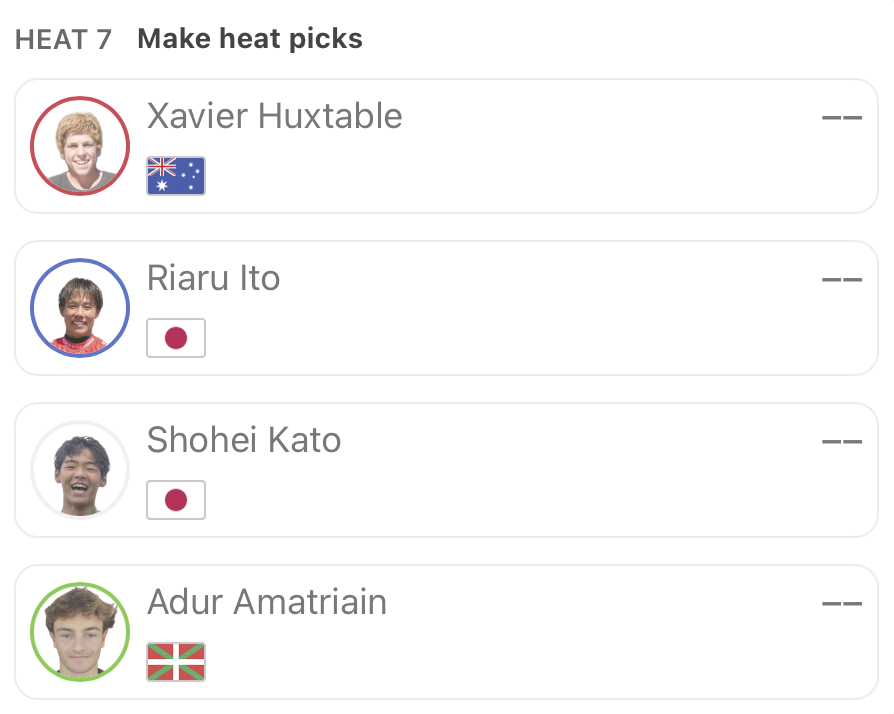Select the Adur Amatriain name text
894x714 pixels.
point(266,602)
